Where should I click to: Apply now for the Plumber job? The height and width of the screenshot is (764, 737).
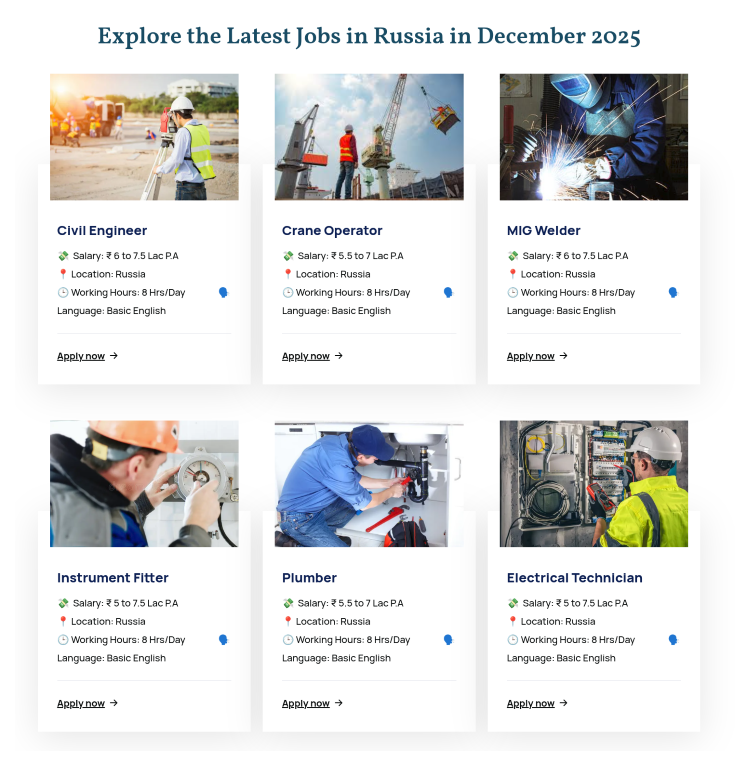tap(312, 704)
